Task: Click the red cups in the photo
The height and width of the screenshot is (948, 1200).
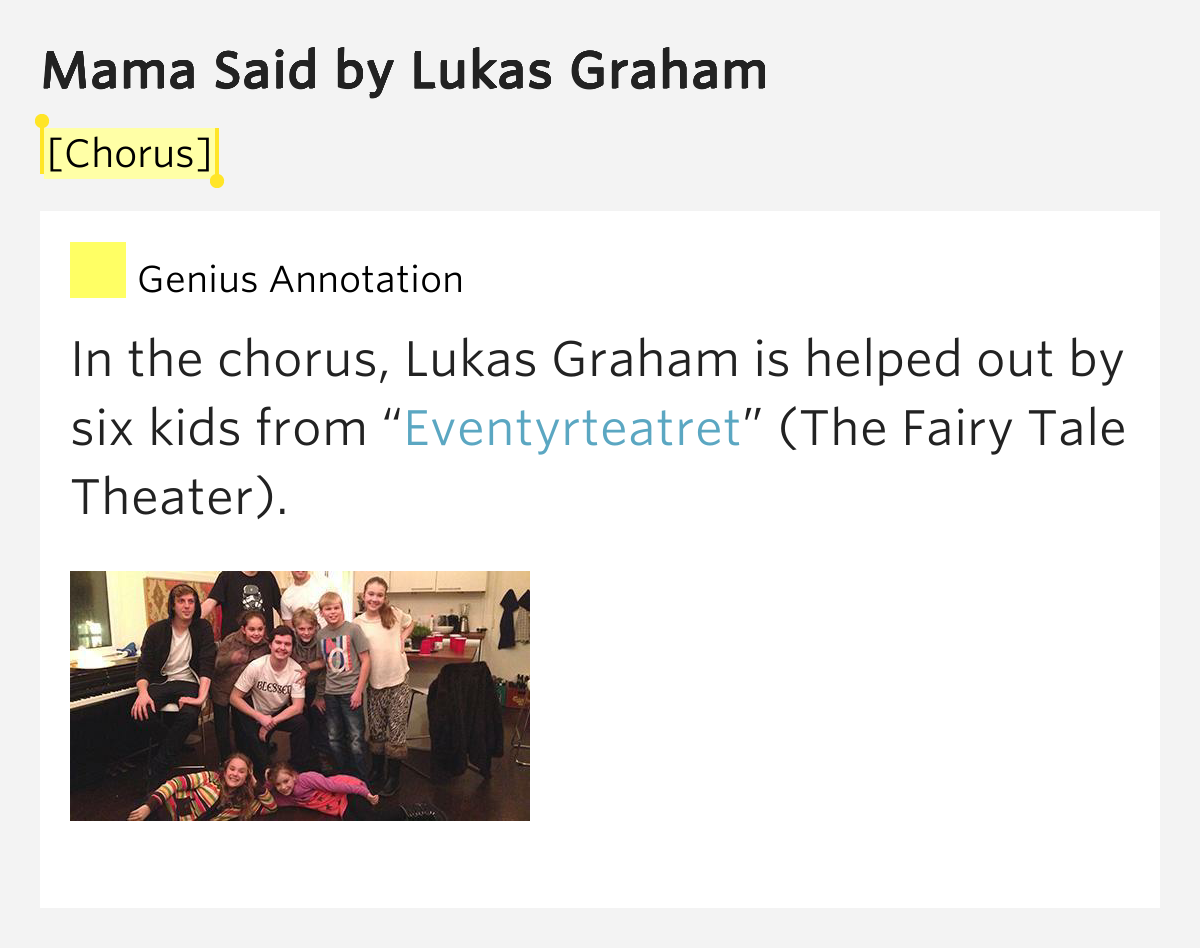Action: (x=440, y=642)
